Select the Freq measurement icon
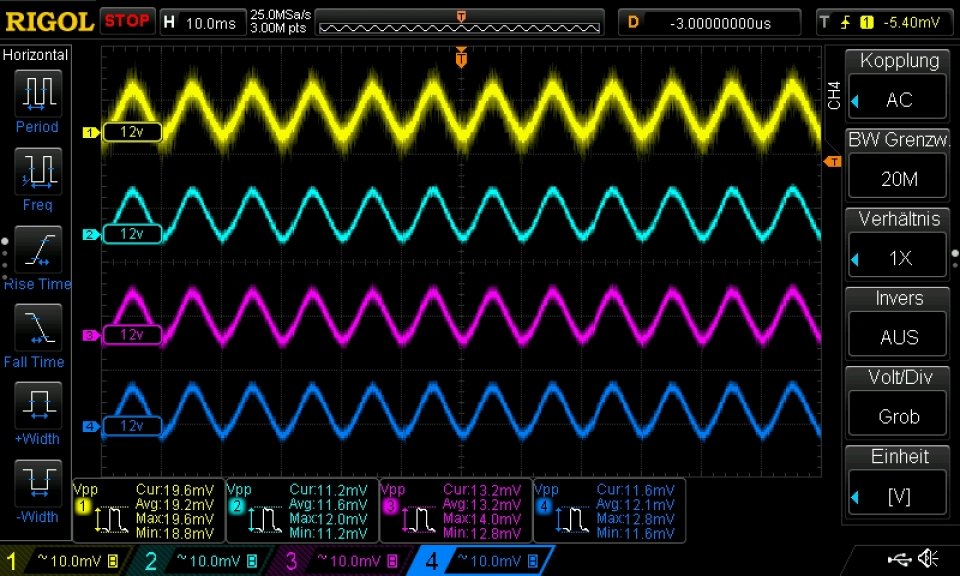960x576 pixels. tap(38, 171)
